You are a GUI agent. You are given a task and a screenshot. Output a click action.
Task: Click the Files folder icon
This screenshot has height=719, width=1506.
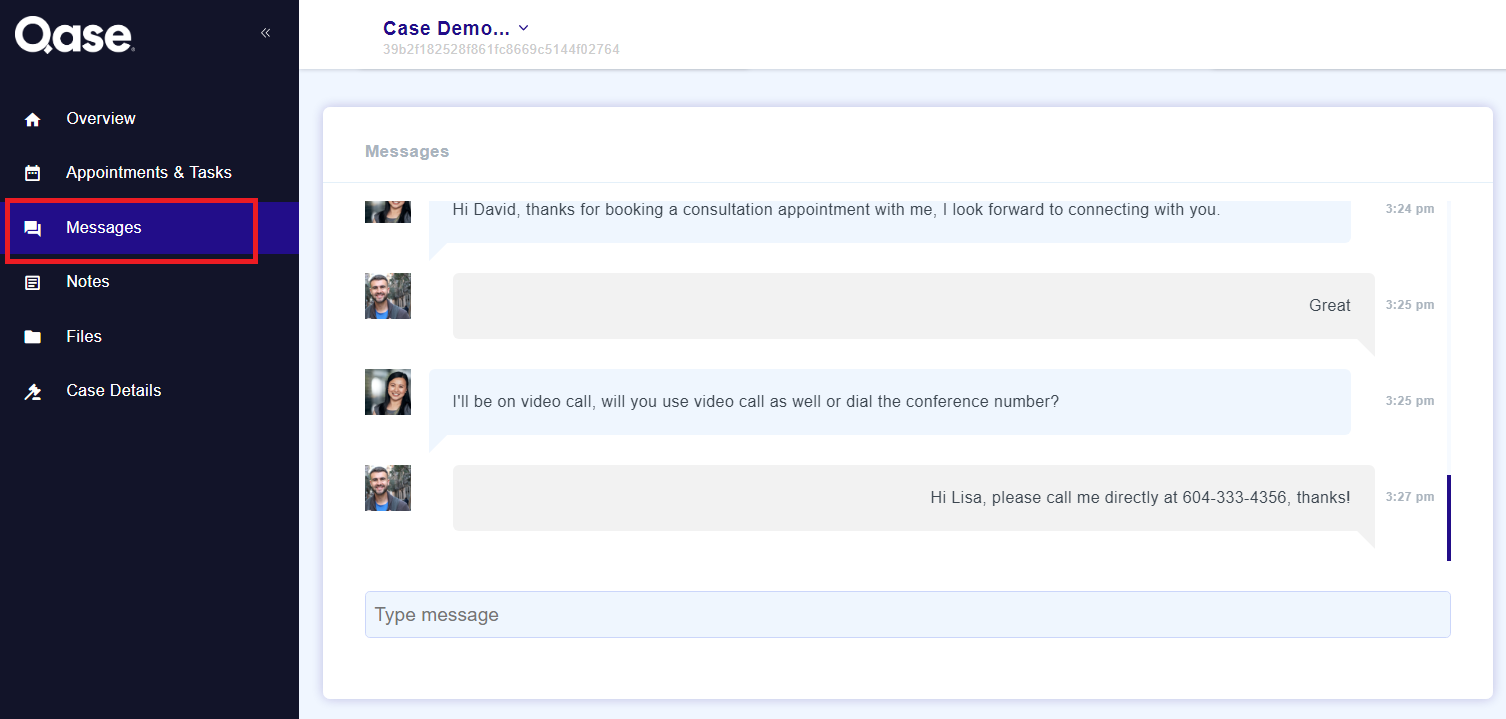point(33,337)
